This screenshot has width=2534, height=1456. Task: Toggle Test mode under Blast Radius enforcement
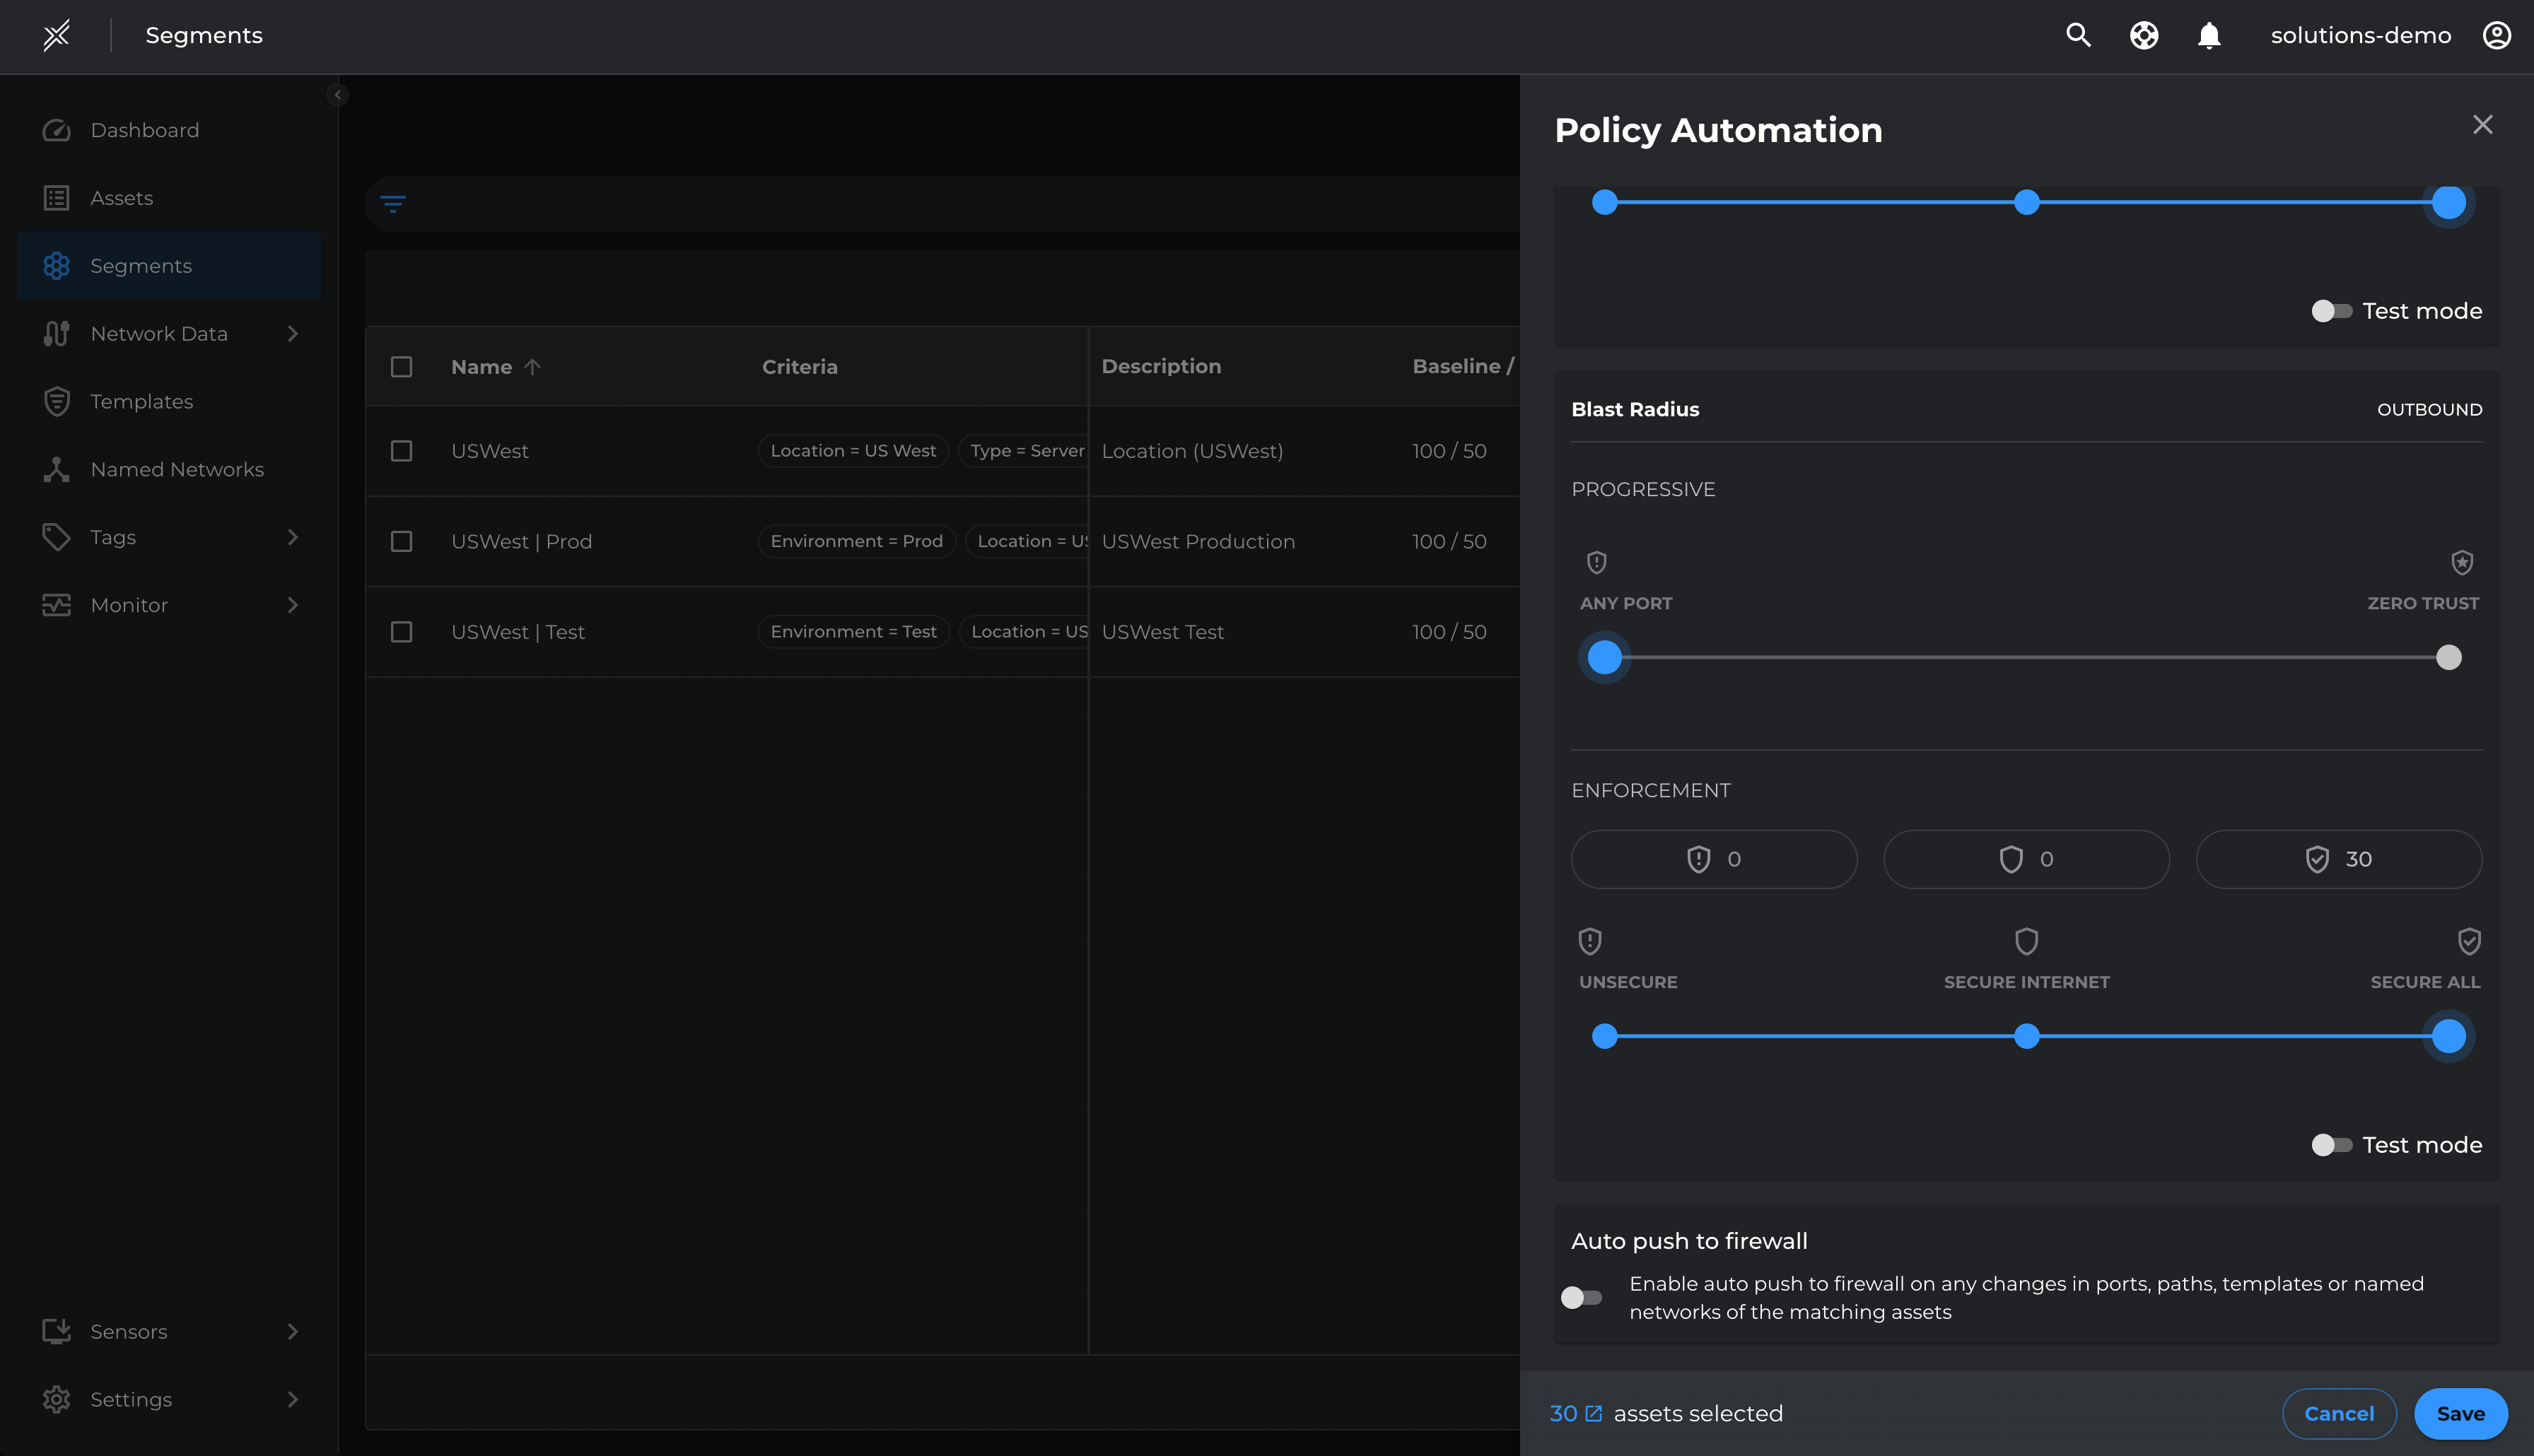click(x=2331, y=1145)
